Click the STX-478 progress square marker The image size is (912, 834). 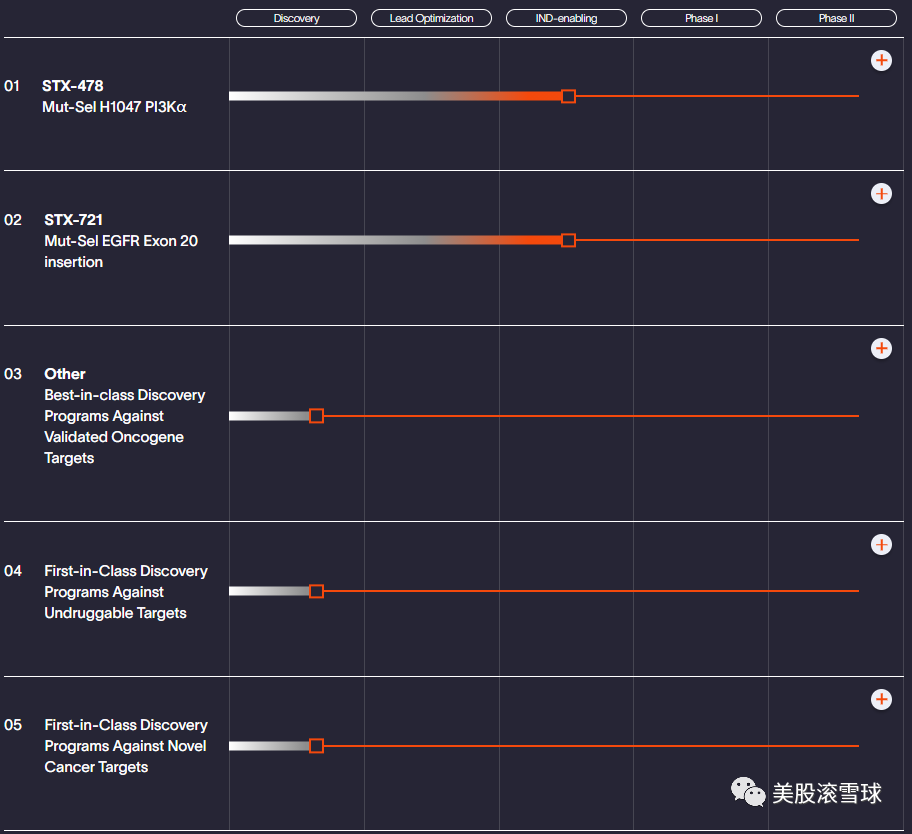568,96
